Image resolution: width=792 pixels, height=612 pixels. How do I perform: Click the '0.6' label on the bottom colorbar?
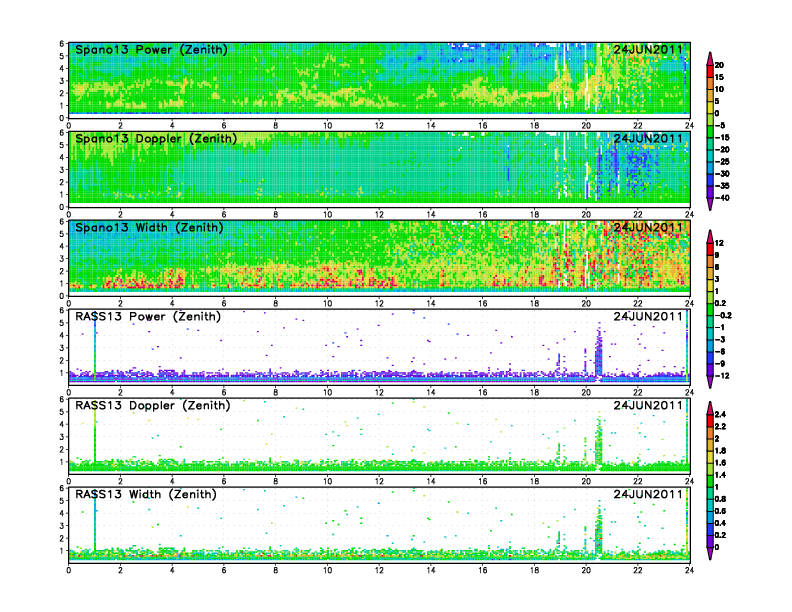721,511
